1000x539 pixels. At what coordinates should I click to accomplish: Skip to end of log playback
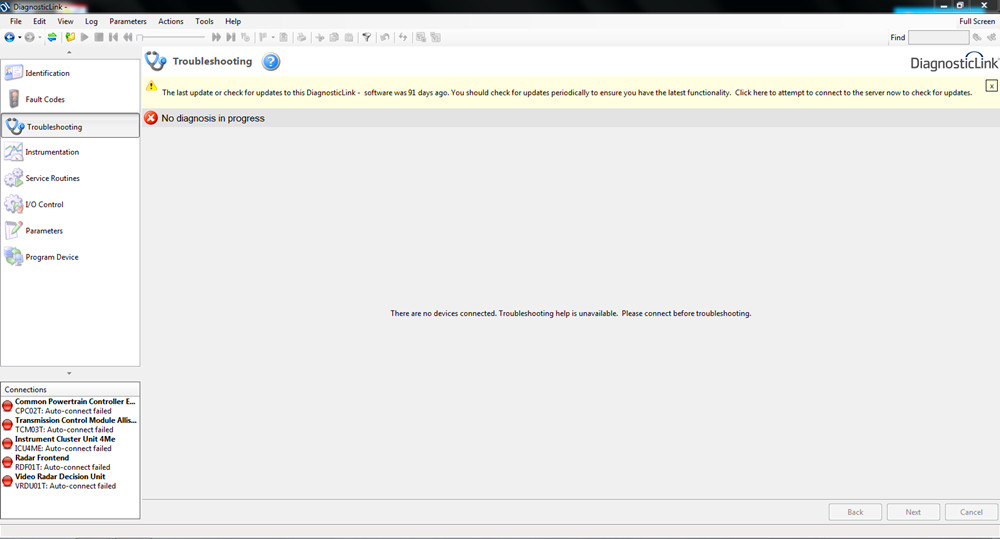pos(231,38)
